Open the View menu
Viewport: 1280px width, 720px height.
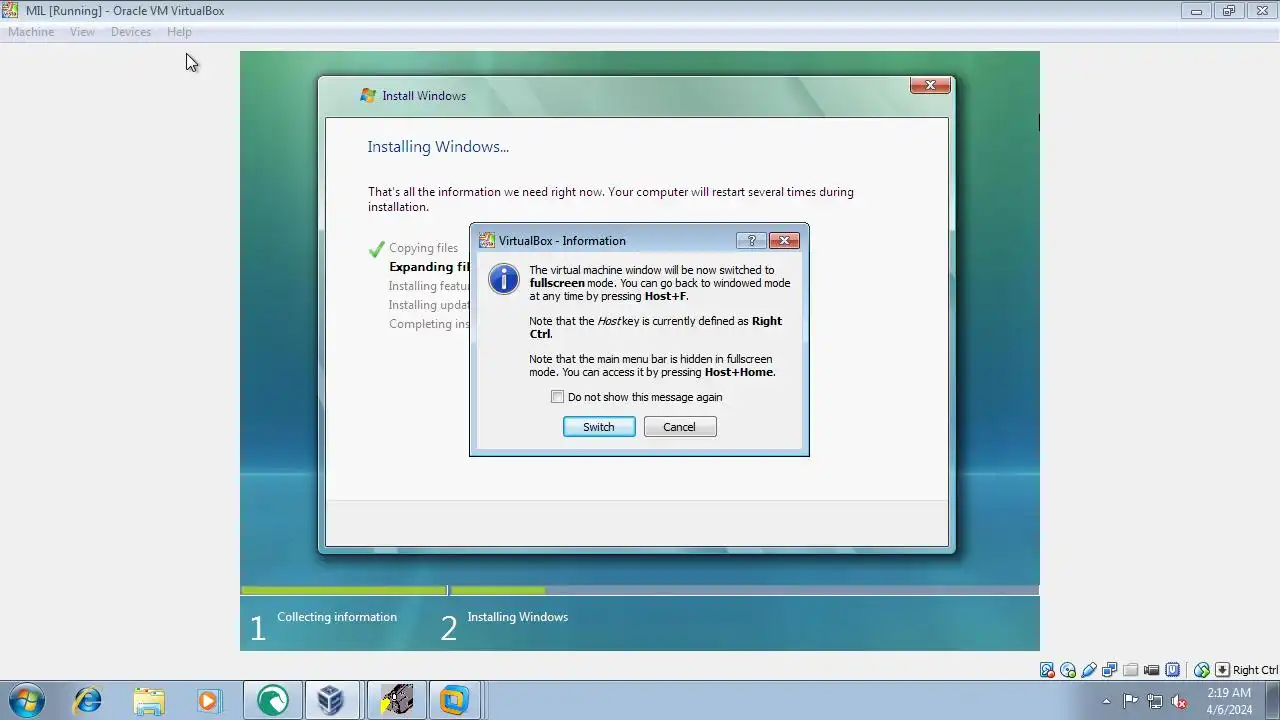coord(82,32)
